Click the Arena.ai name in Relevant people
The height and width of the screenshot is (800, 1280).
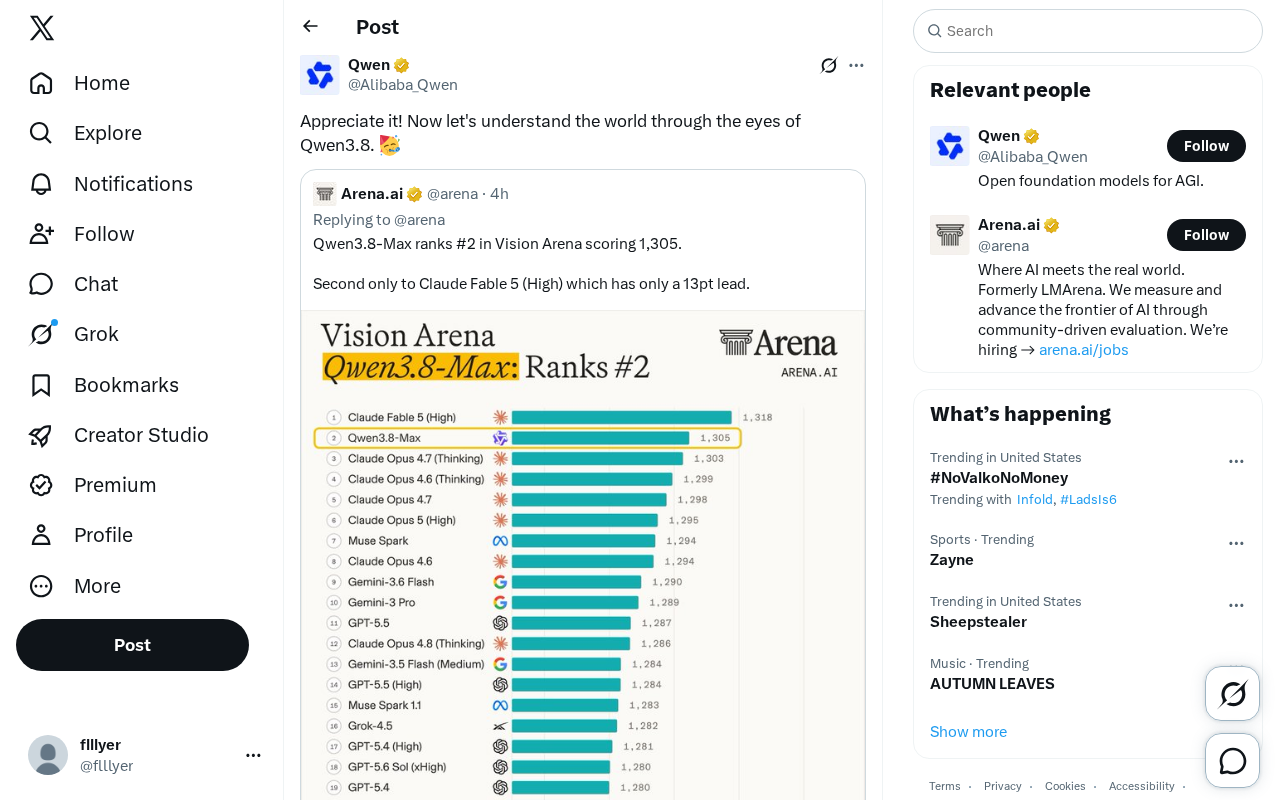tap(1009, 225)
